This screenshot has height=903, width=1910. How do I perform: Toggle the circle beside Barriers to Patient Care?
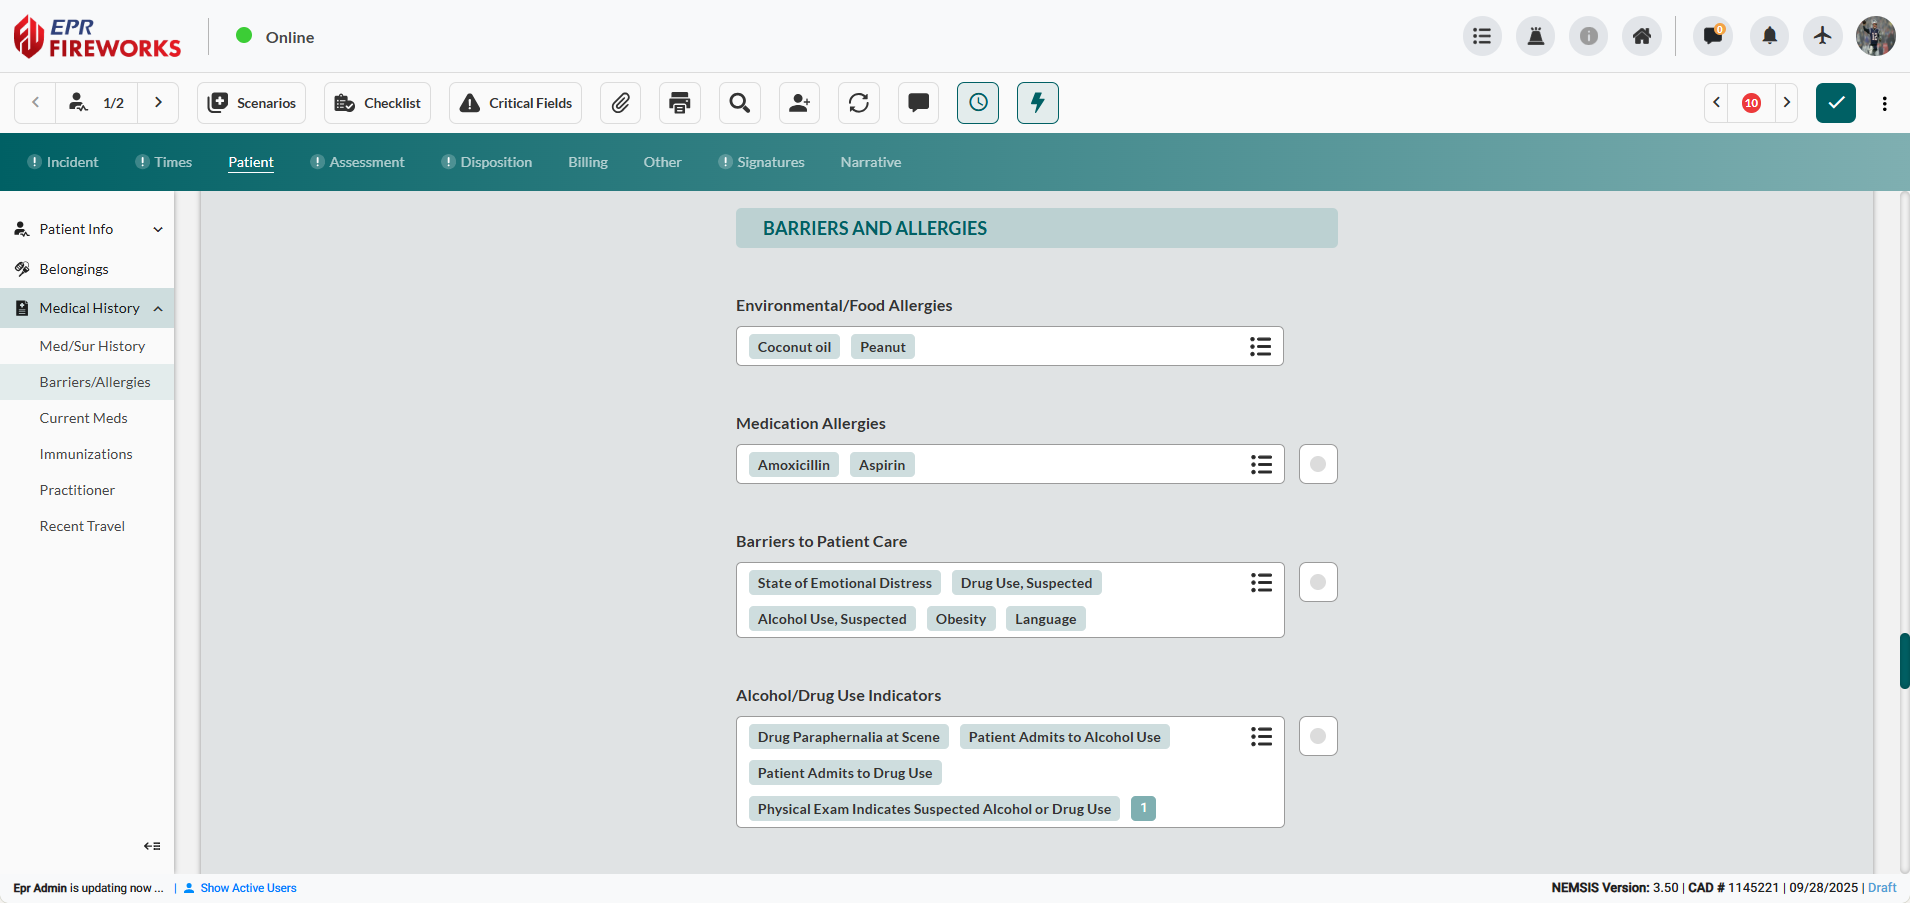click(x=1318, y=582)
